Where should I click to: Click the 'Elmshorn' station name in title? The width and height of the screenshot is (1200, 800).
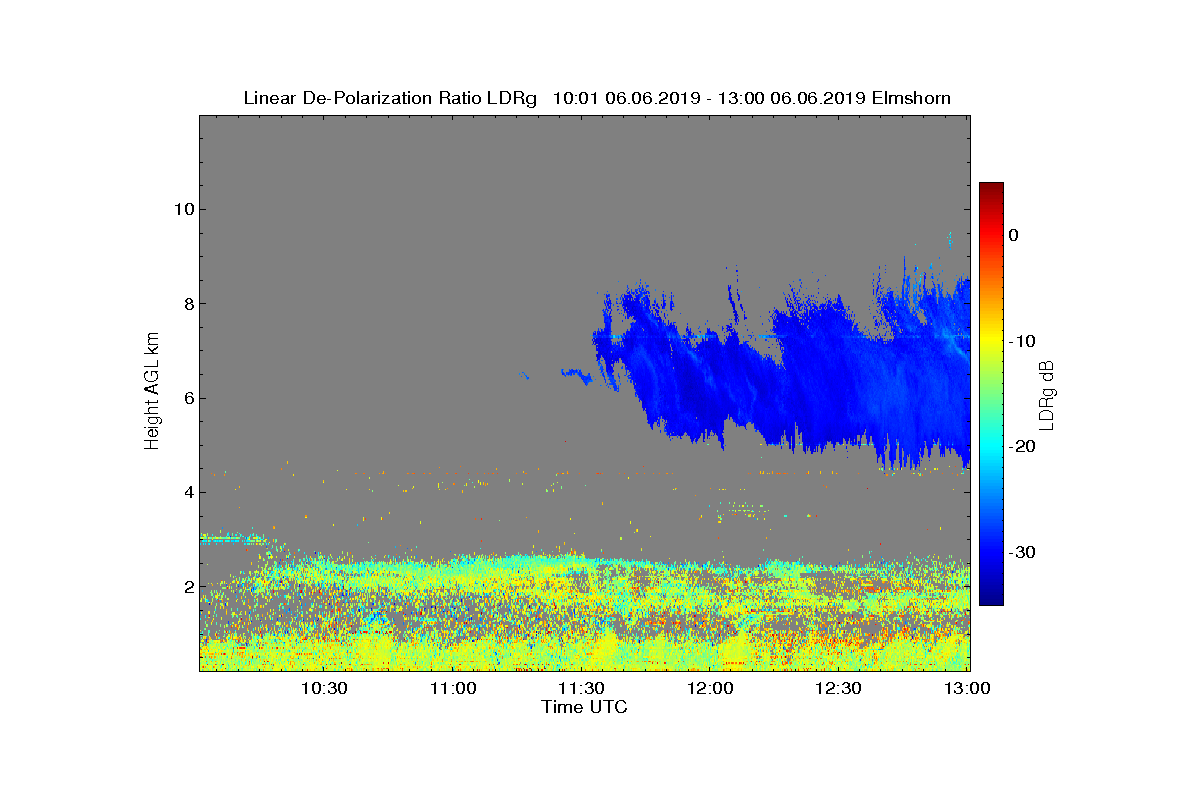(x=911, y=98)
